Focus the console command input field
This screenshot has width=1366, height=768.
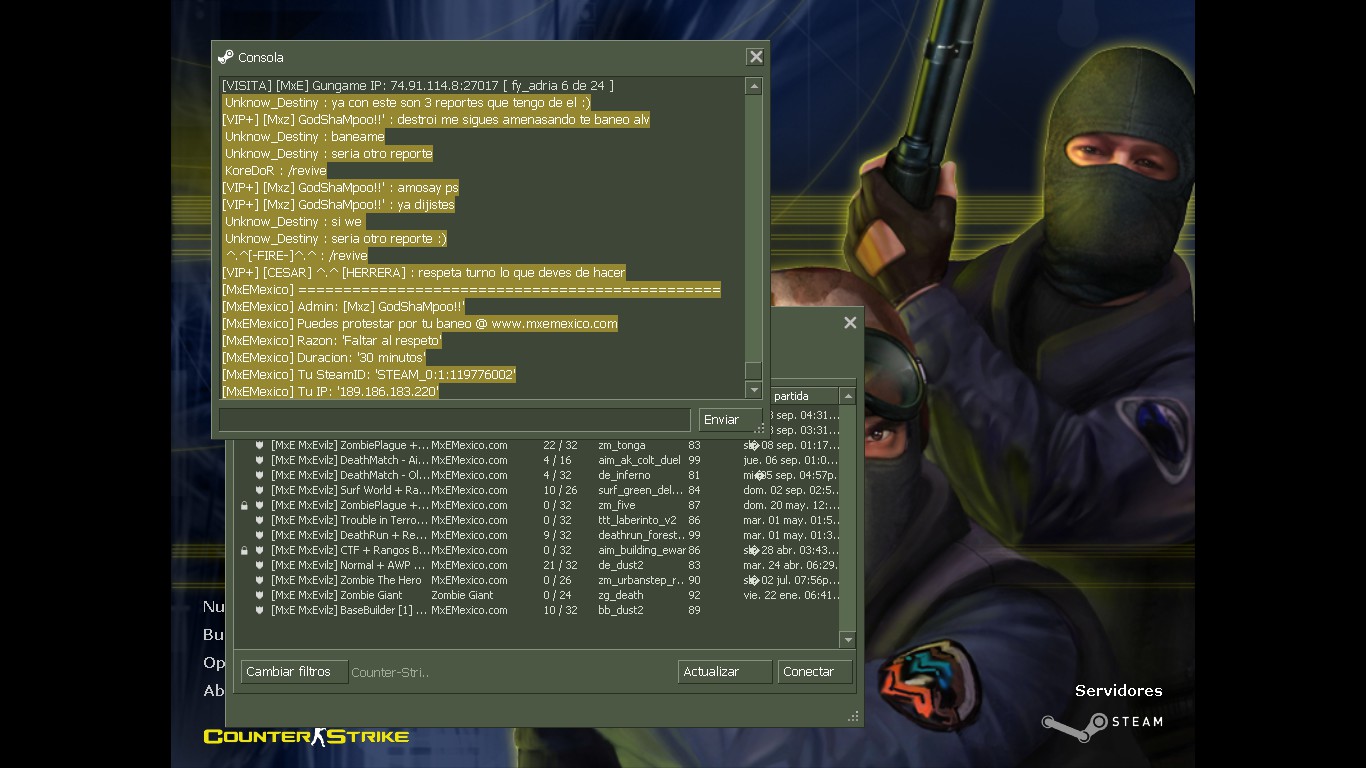455,419
